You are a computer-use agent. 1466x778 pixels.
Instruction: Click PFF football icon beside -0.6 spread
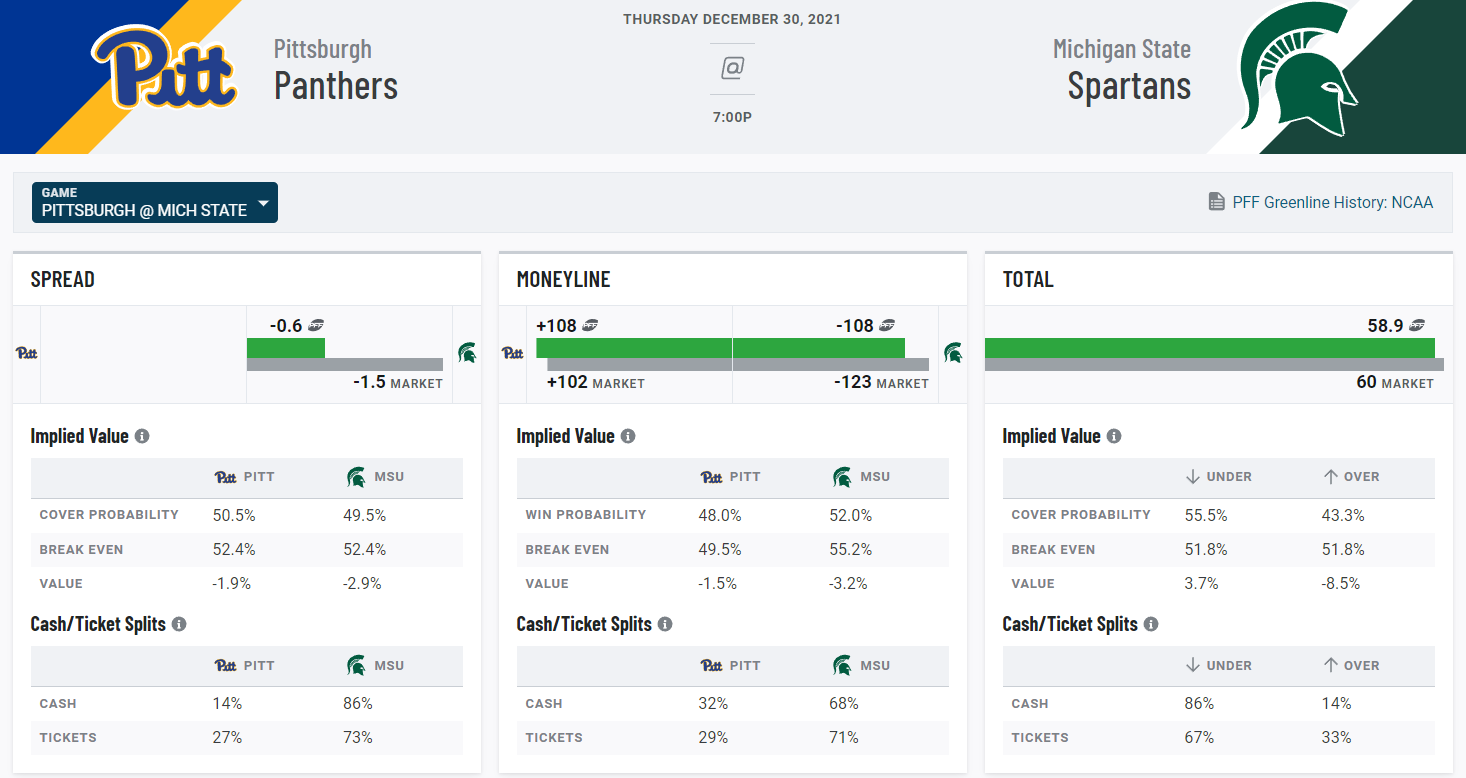[316, 326]
